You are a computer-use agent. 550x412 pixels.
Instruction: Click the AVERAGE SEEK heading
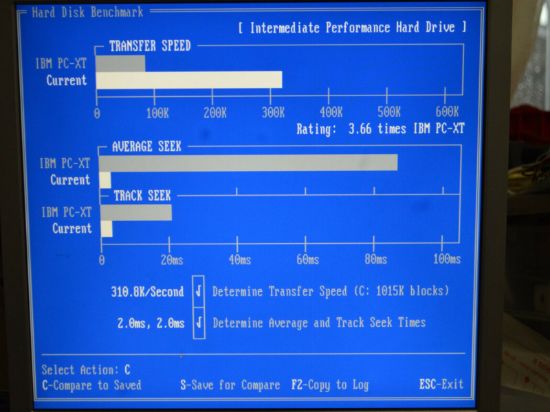click(x=147, y=146)
